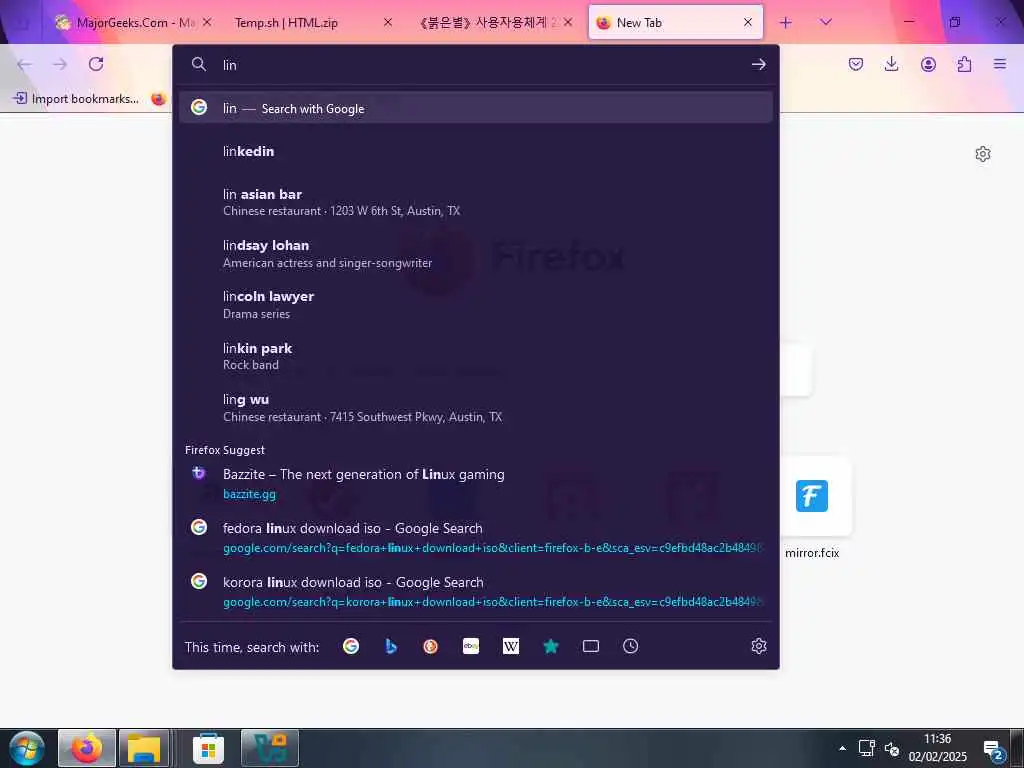Pick the lincoln lawyer suggestion
The width and height of the screenshot is (1024, 768).
tap(475, 304)
